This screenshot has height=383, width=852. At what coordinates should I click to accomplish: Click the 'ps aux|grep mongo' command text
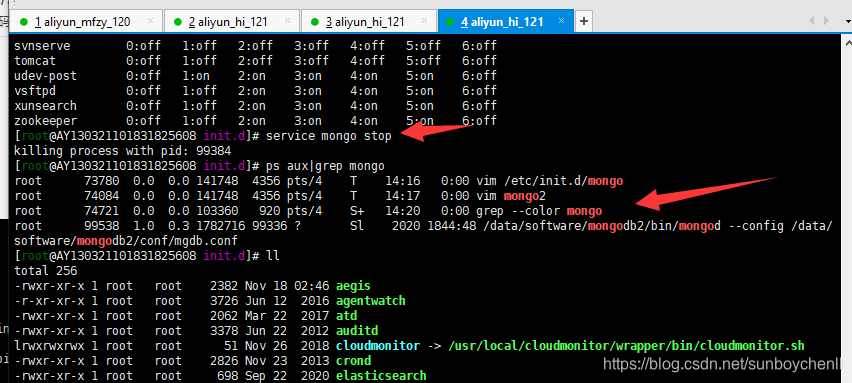click(325, 166)
